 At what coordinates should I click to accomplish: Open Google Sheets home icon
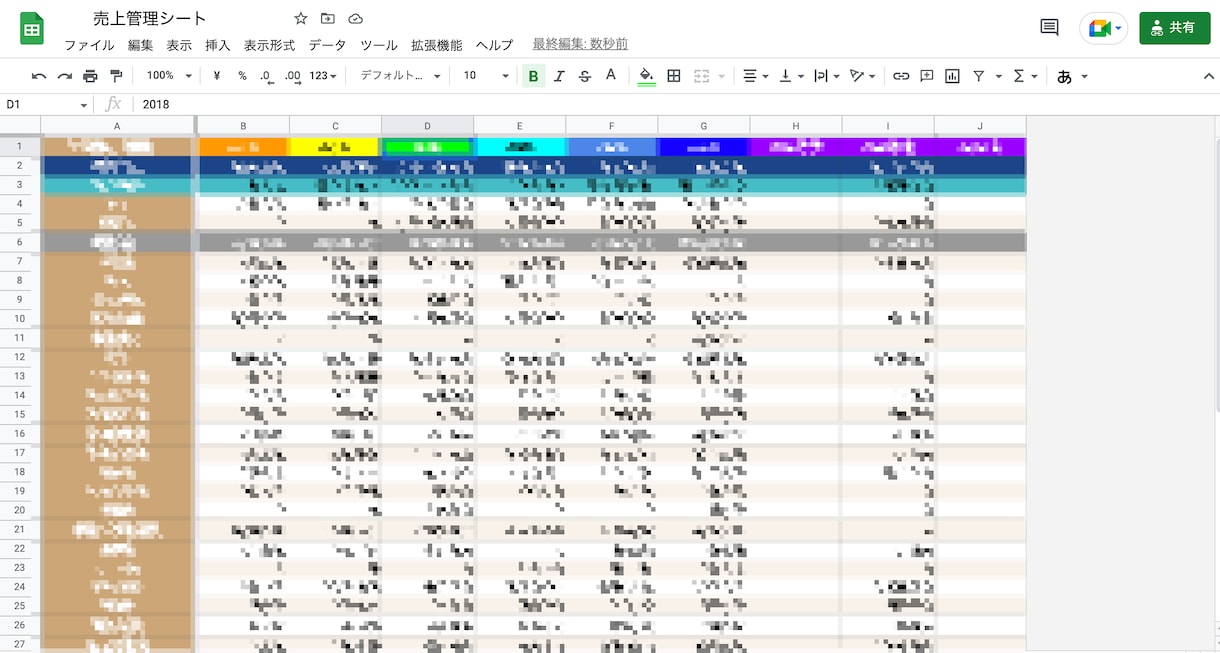tap(32, 28)
